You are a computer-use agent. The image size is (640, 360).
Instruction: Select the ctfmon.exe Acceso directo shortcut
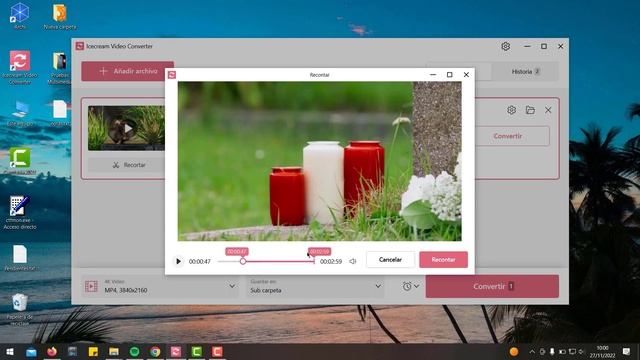[20, 212]
